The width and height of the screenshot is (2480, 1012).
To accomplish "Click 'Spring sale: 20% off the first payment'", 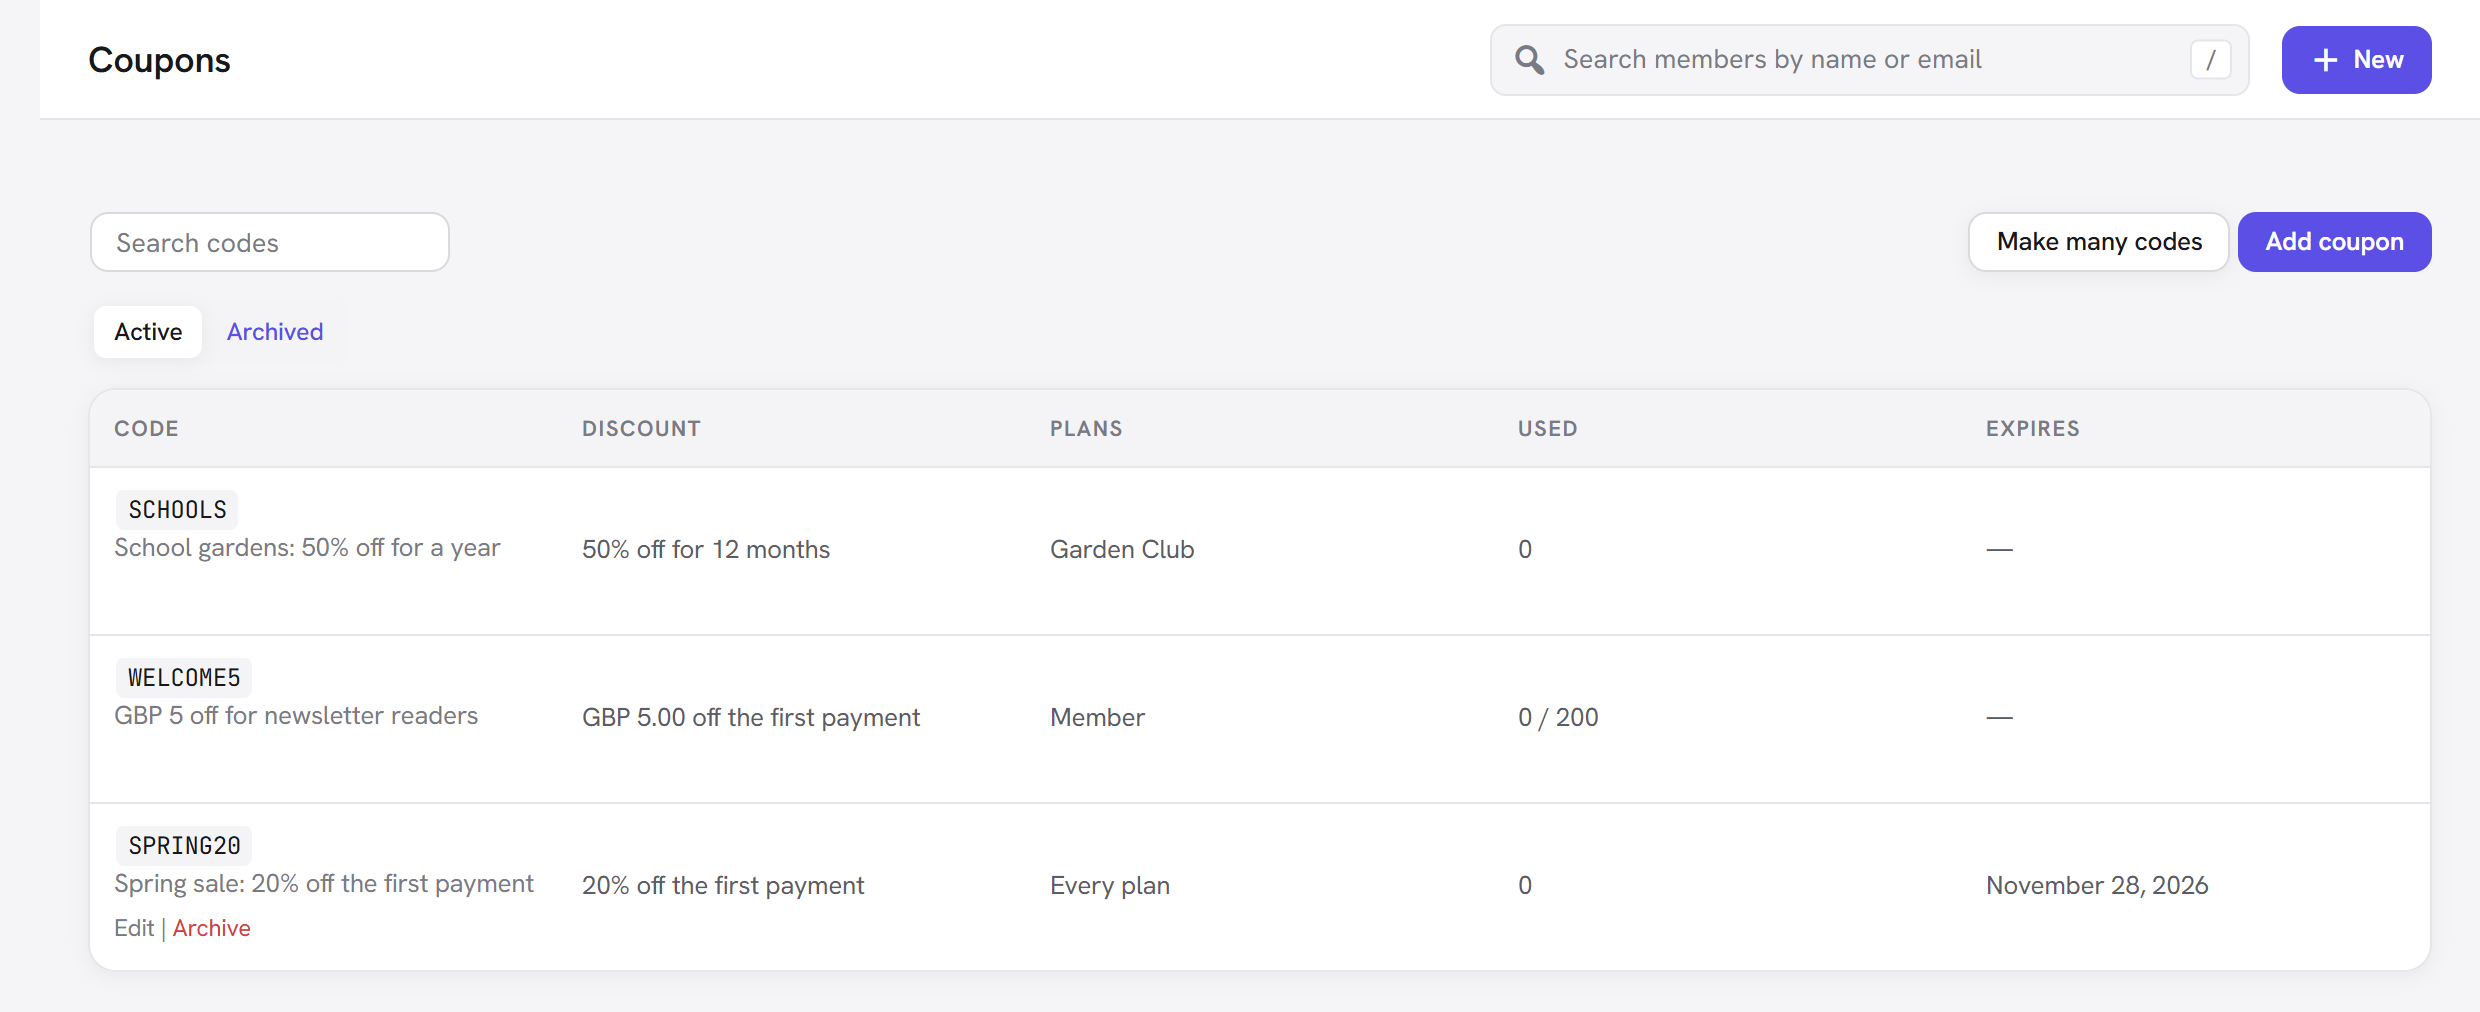I will pyautogui.click(x=324, y=883).
